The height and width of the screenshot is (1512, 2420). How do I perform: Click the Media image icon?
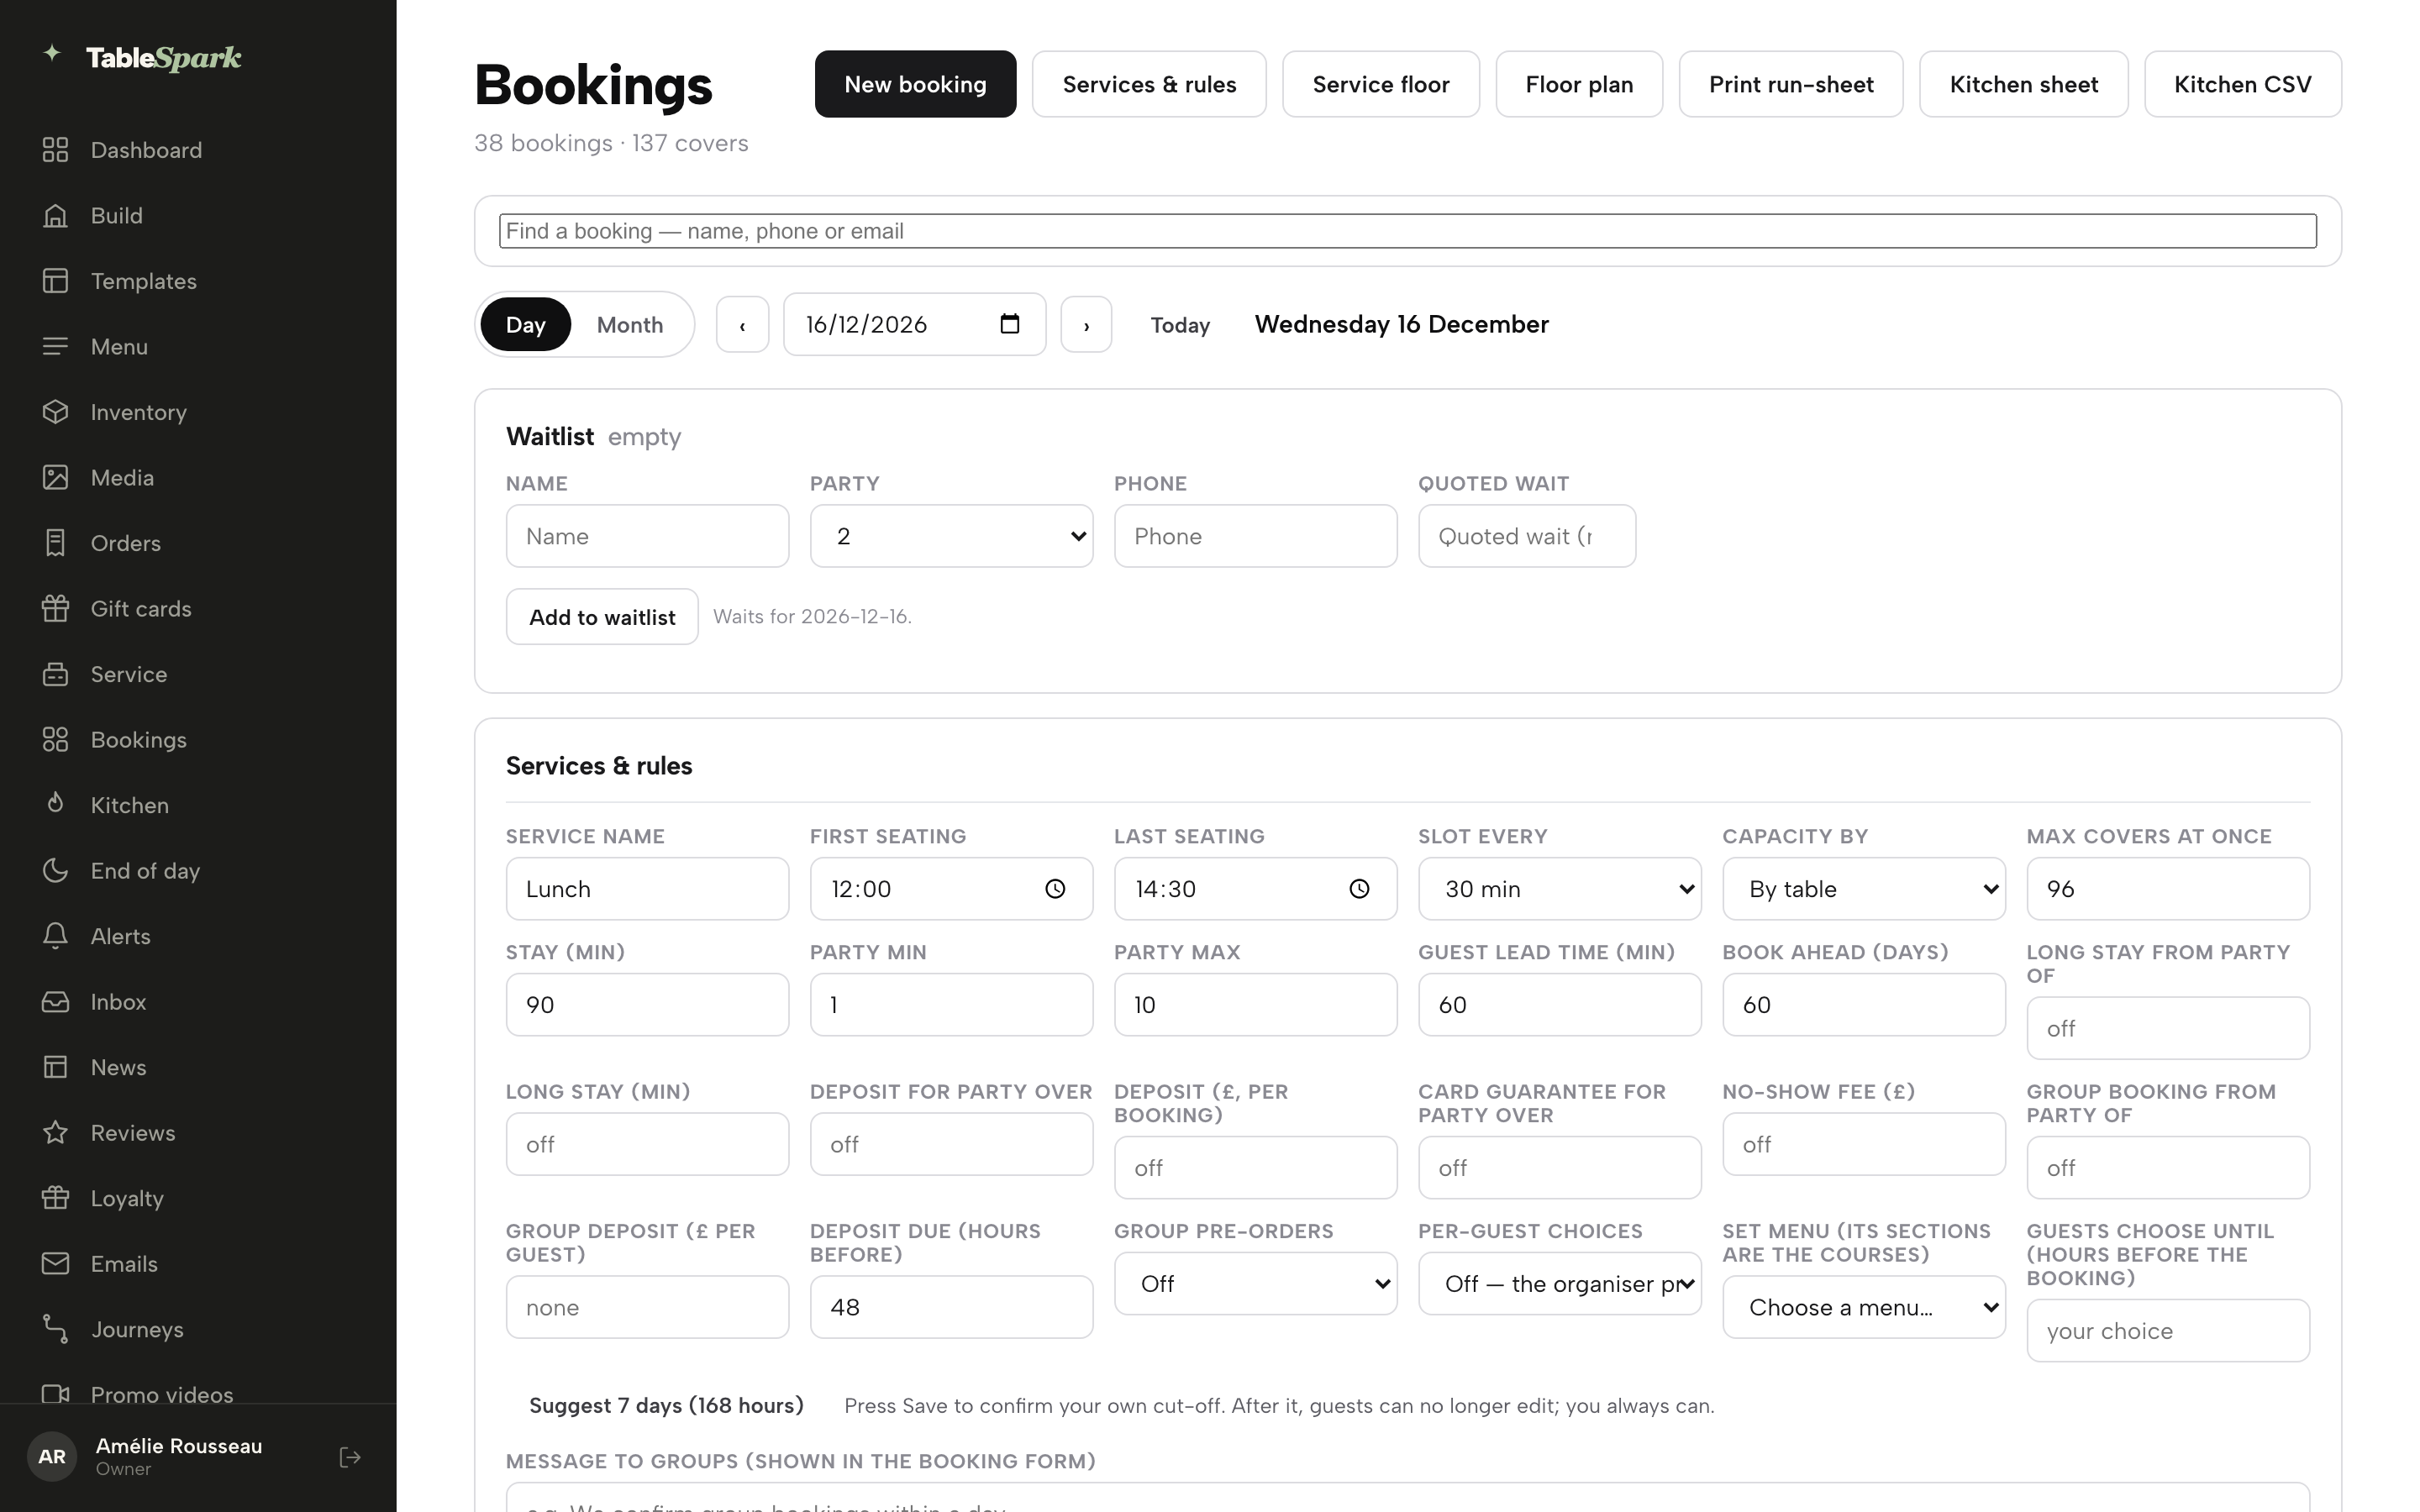[x=55, y=477]
